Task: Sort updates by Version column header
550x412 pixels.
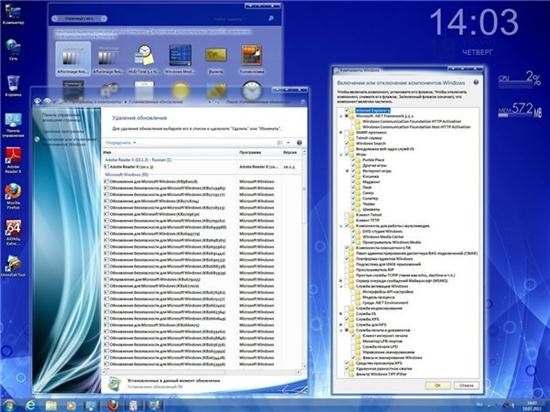Action: [291, 153]
